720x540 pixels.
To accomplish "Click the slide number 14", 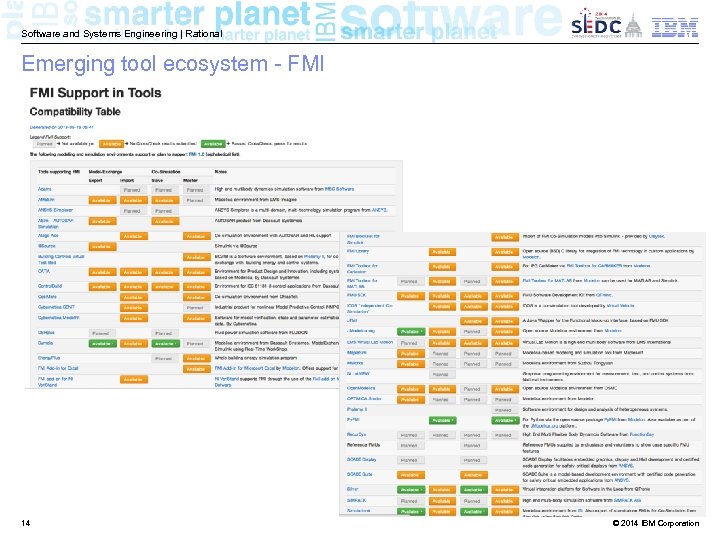I will click(x=26, y=523).
